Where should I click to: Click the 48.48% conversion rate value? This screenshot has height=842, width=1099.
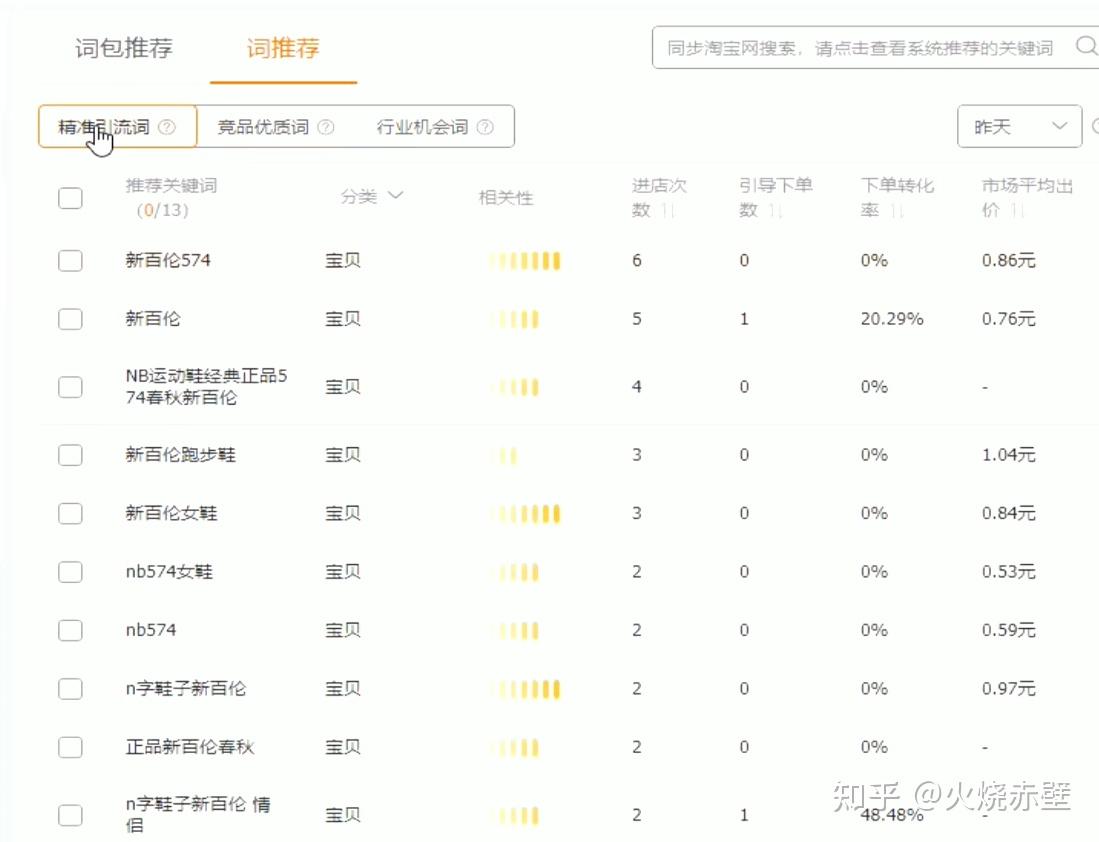(x=892, y=815)
